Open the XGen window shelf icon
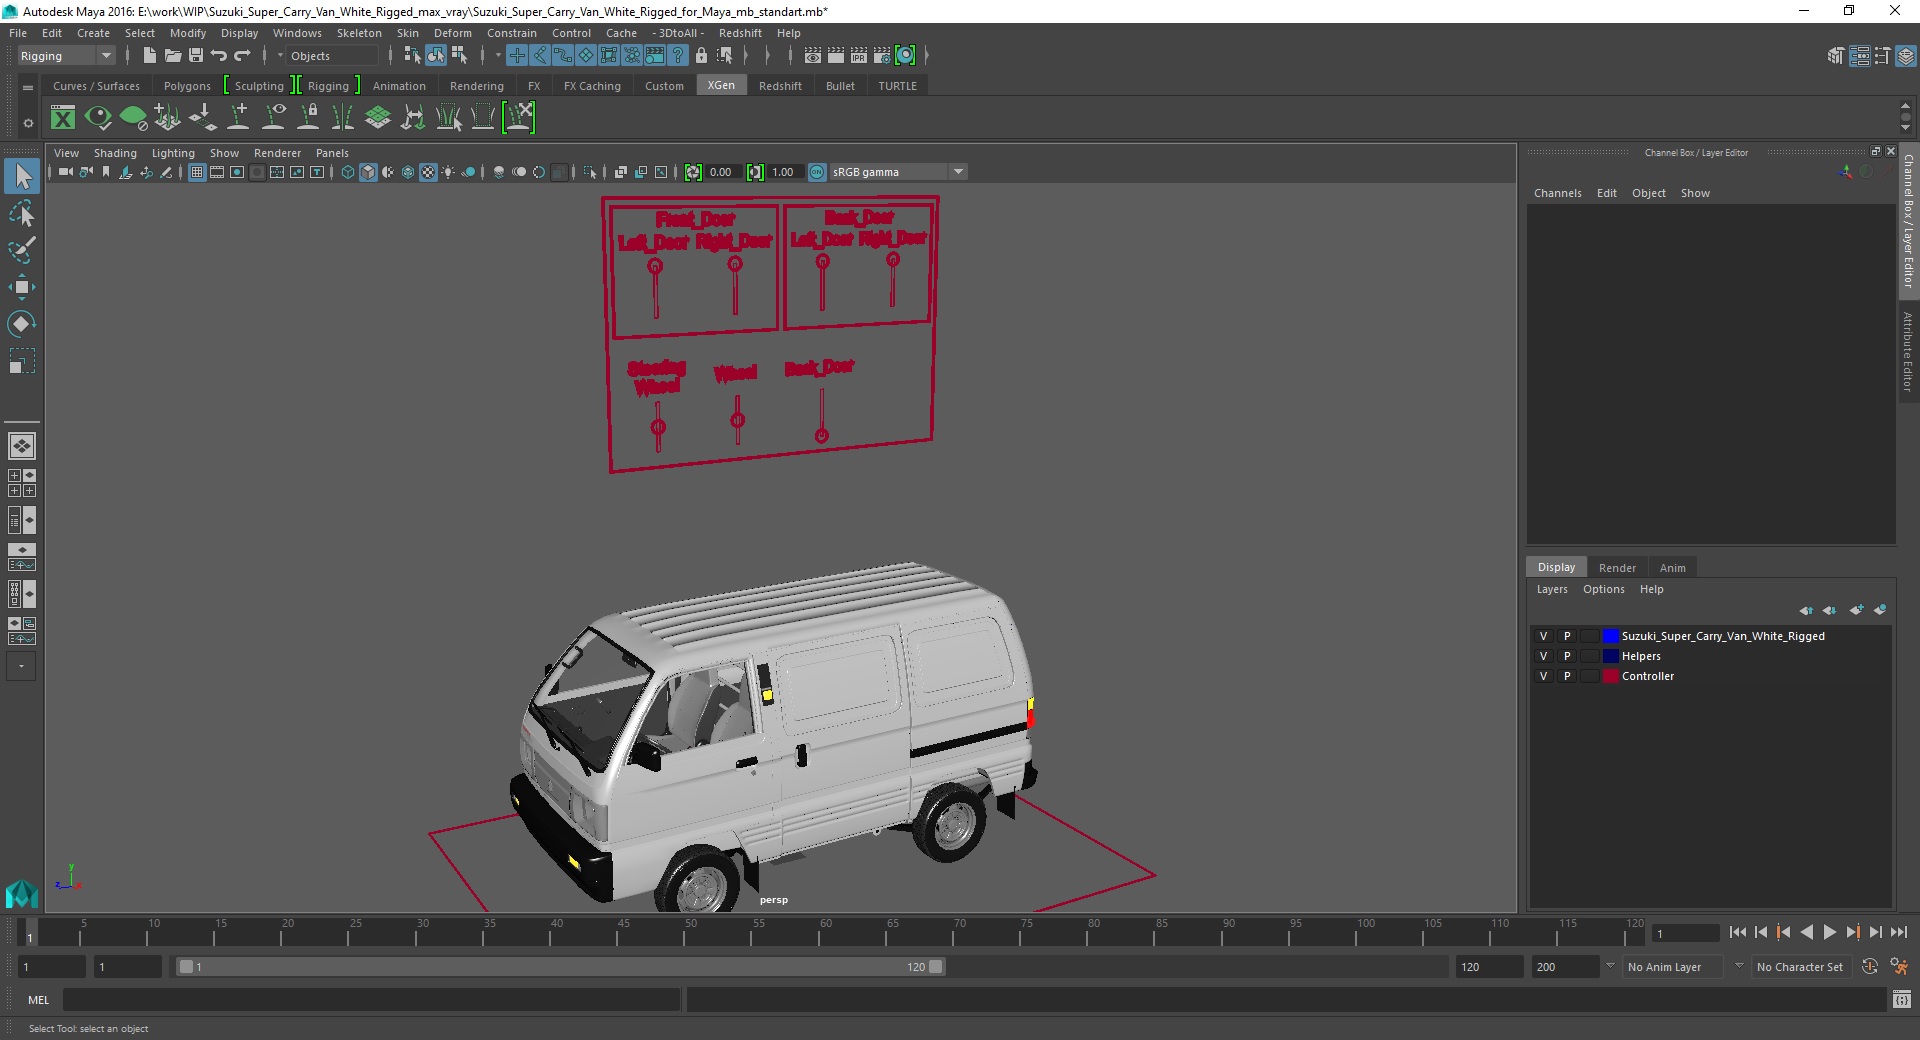Viewport: 1920px width, 1040px height. click(63, 118)
